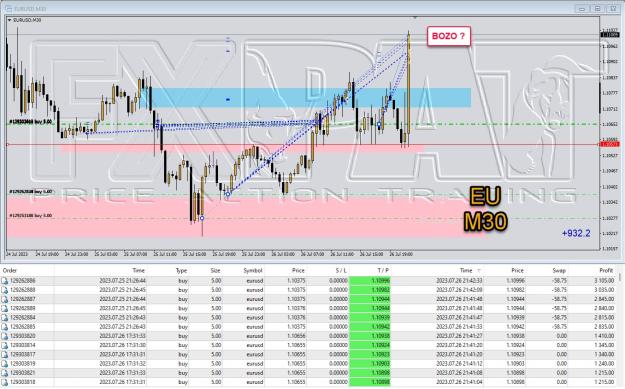Select the green T/P cell 1.10942
625x389 pixels.
[369, 327]
